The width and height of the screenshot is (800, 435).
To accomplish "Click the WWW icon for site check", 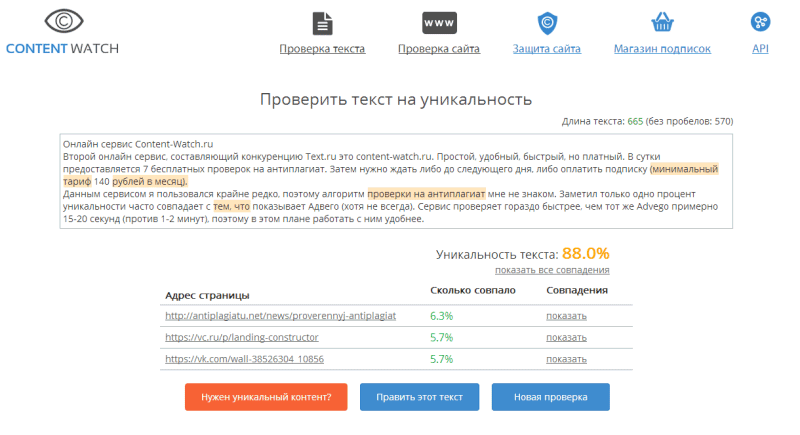I will 439,22.
